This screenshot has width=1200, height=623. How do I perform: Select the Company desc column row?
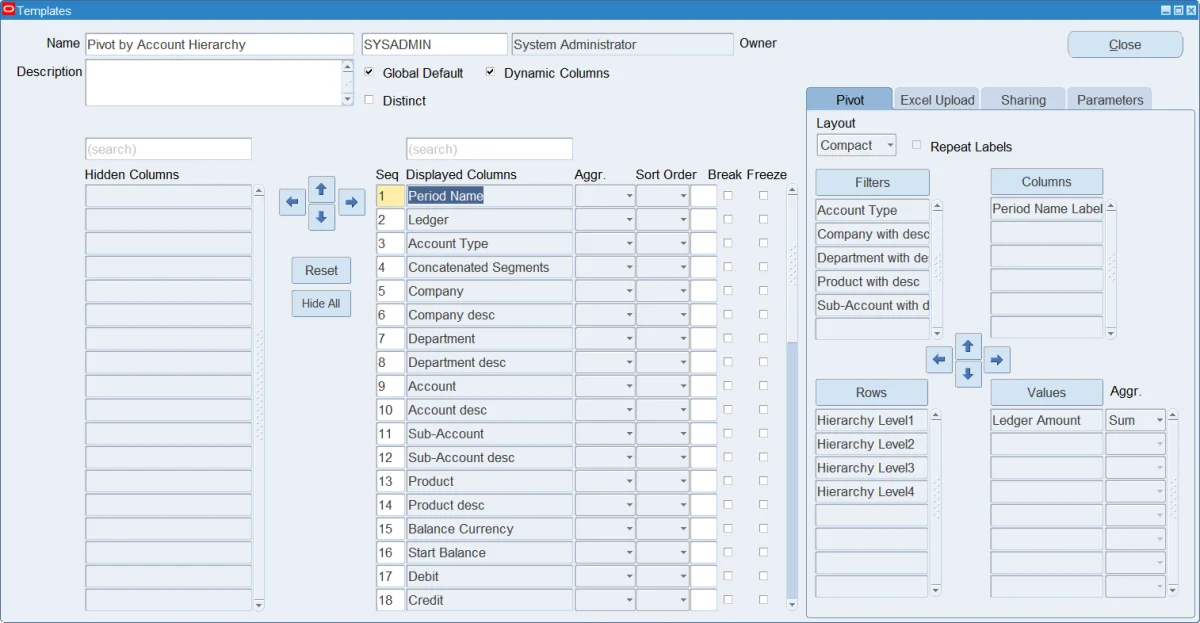click(x=489, y=315)
